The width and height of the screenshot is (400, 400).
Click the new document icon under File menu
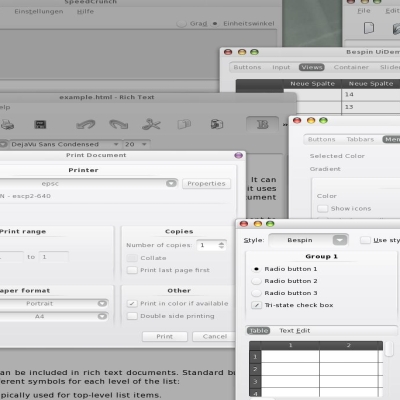coord(369,28)
